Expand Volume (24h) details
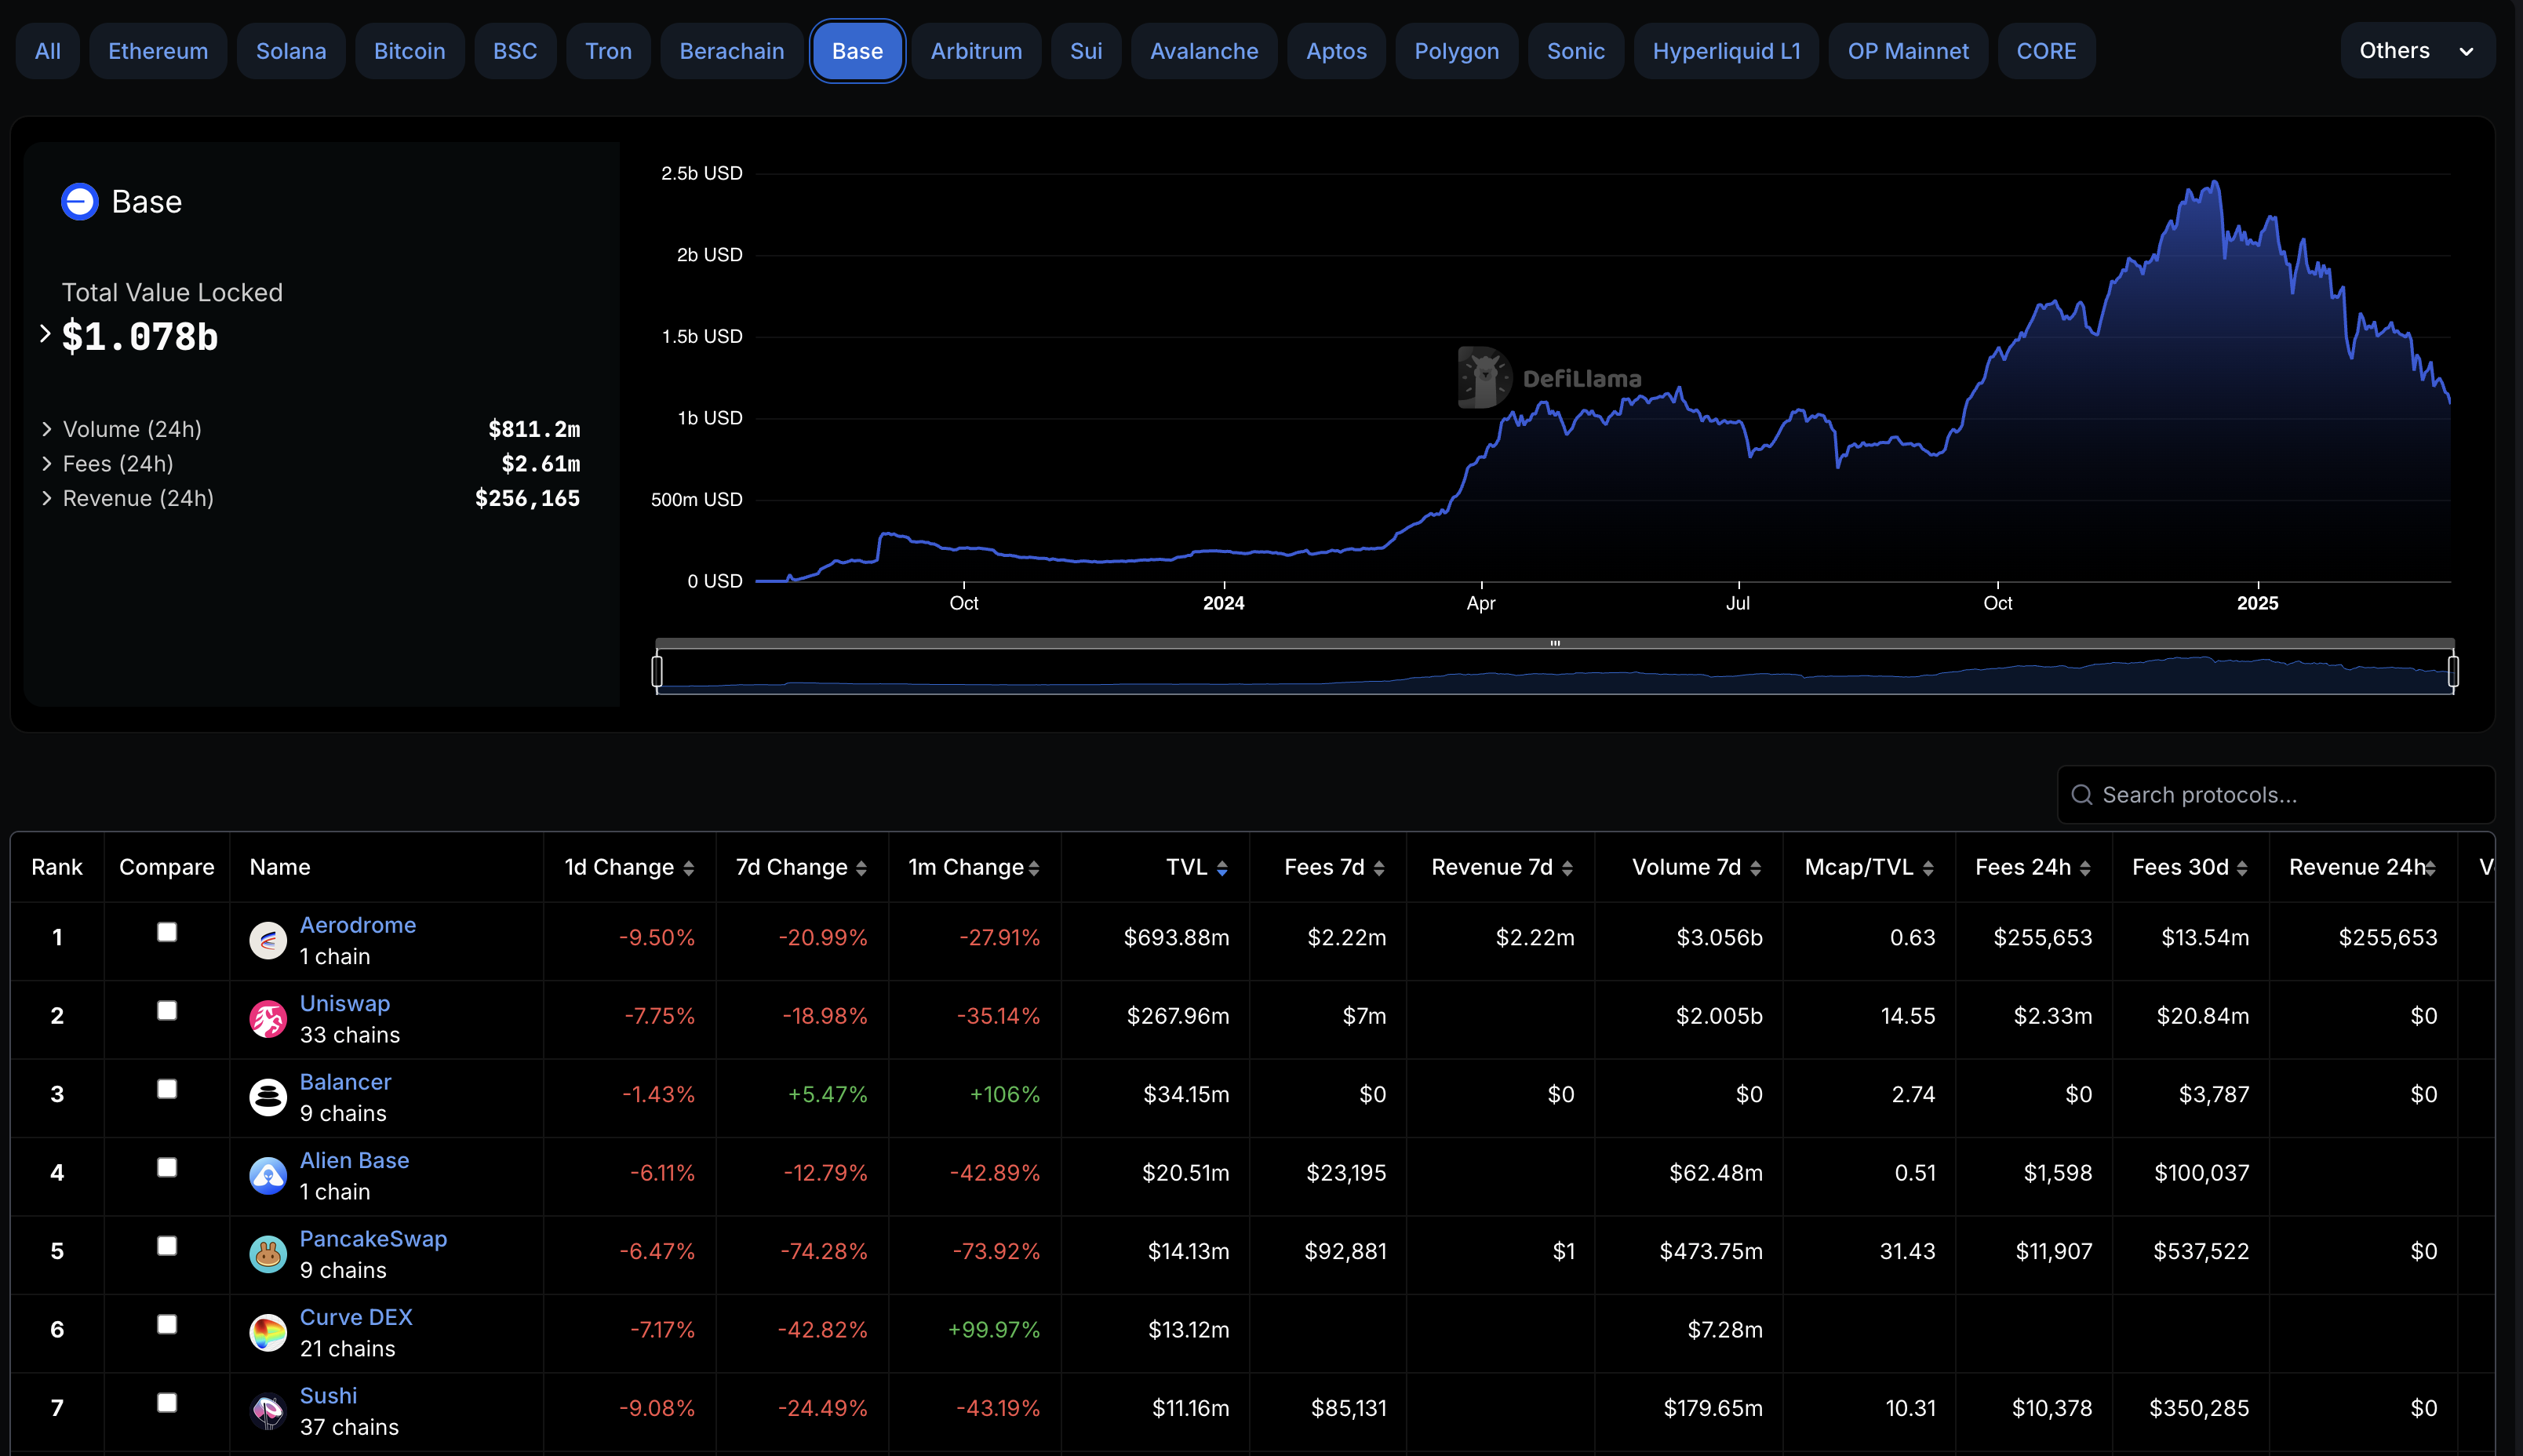The image size is (2523, 1456). click(47, 429)
